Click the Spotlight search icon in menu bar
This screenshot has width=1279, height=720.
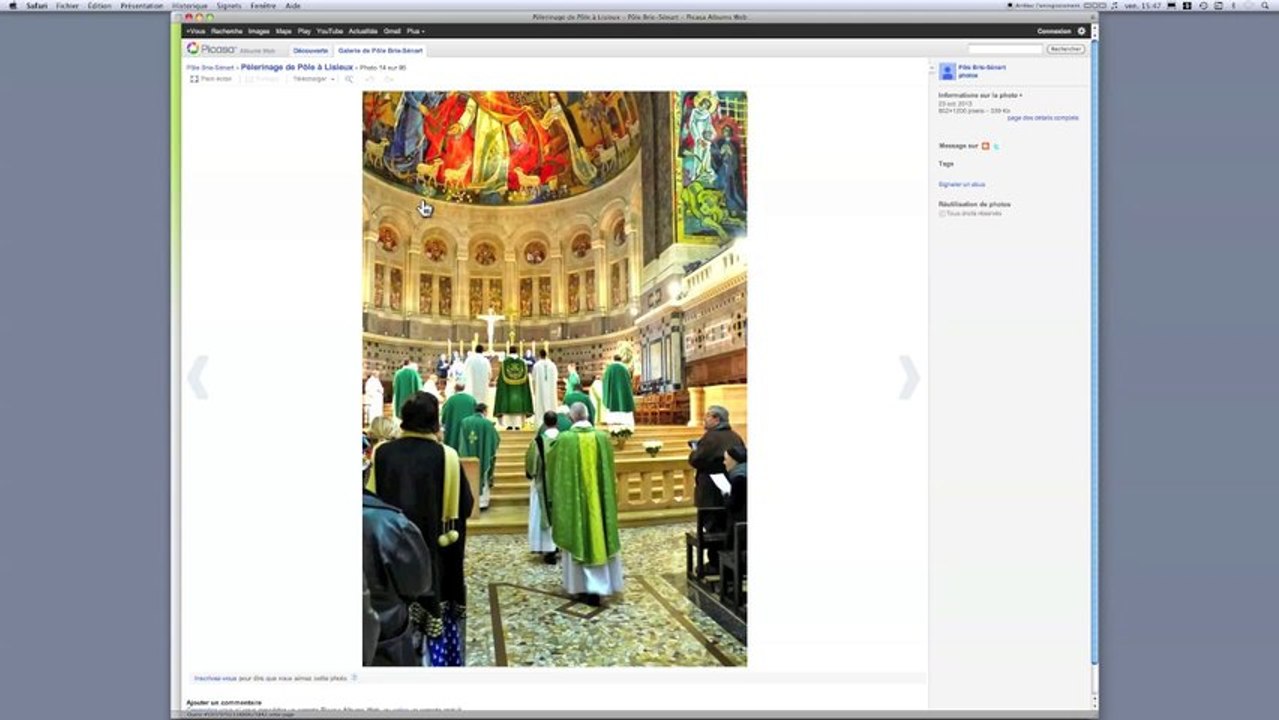[x=1265, y=5]
